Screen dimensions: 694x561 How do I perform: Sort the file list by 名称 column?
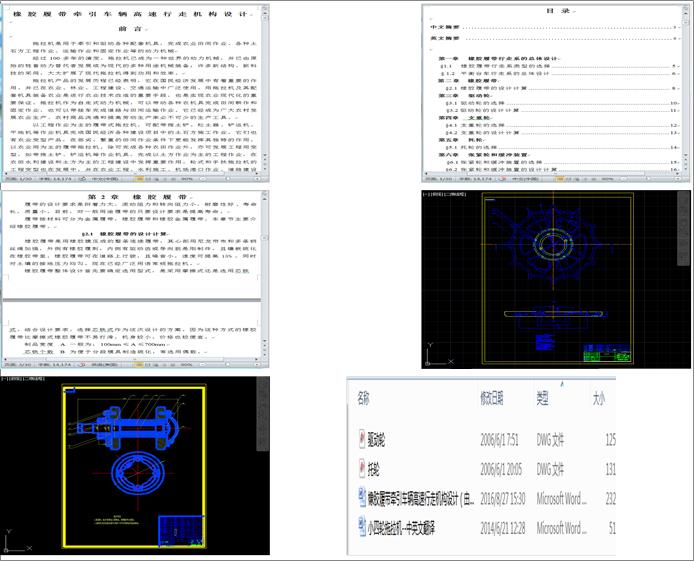[363, 399]
